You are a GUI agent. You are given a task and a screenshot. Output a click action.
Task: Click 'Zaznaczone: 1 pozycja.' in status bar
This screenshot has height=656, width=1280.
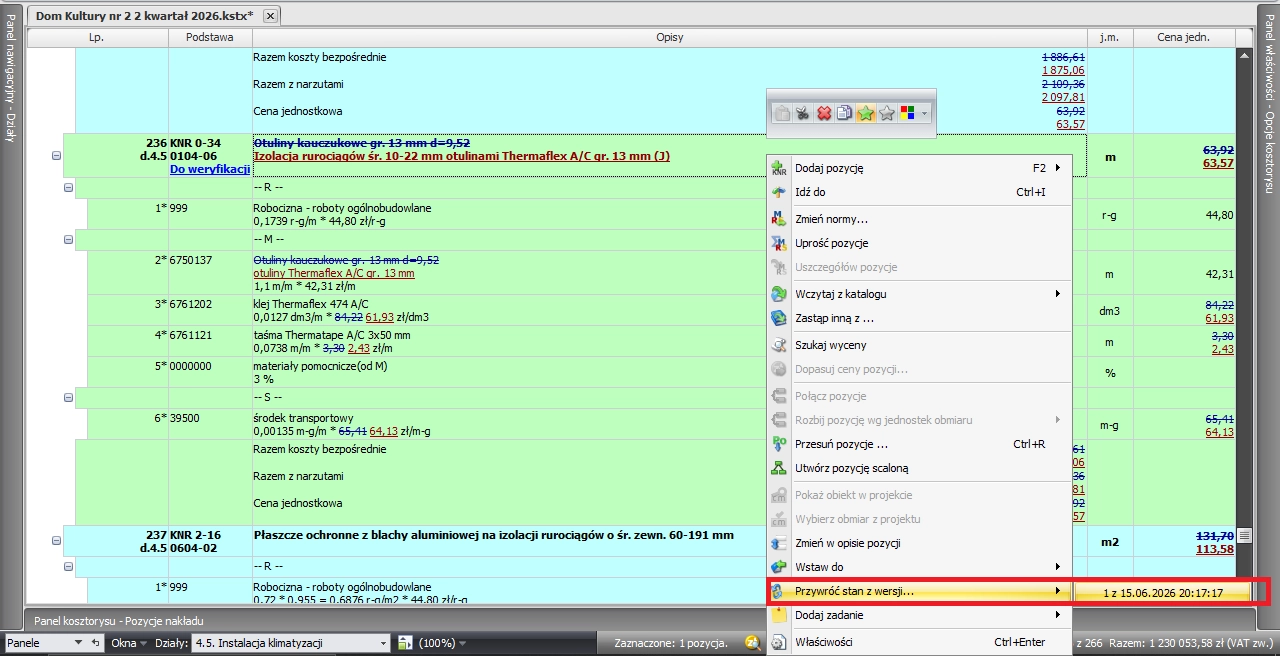click(x=670, y=643)
